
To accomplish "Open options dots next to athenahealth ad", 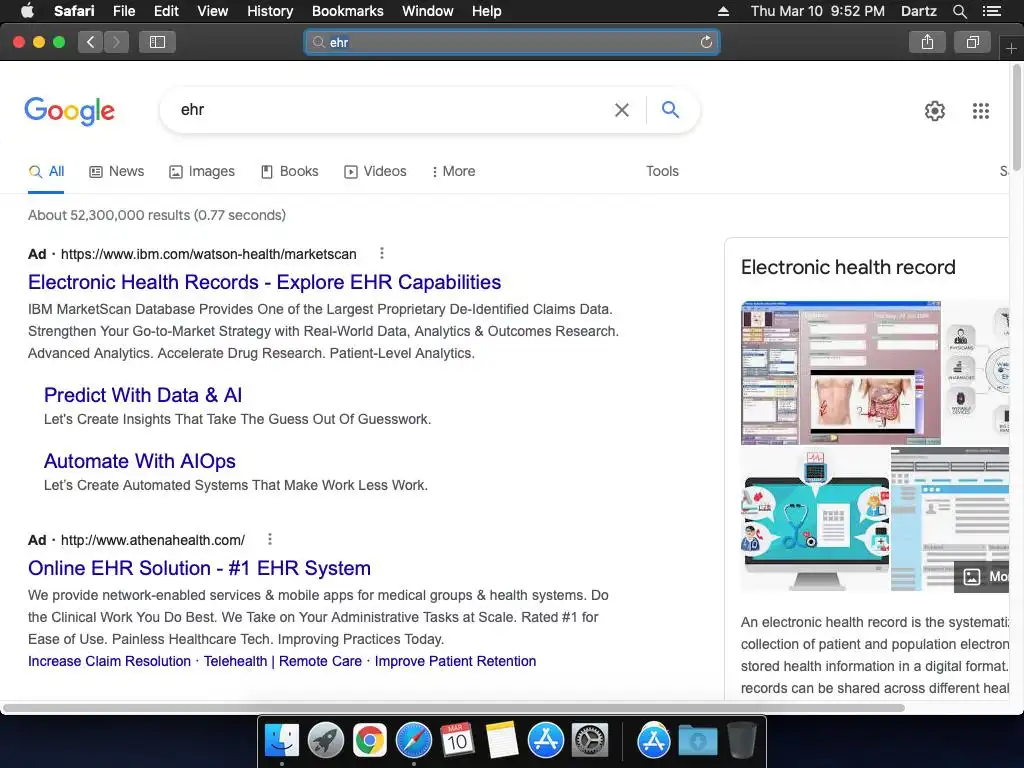I will (270, 539).
